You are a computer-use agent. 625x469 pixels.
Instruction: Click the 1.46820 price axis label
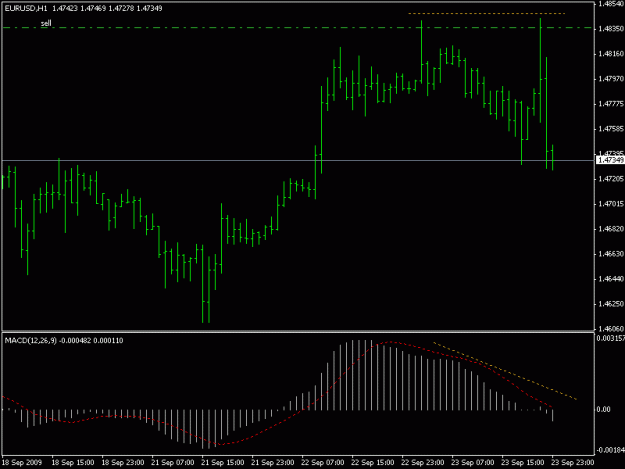point(610,229)
